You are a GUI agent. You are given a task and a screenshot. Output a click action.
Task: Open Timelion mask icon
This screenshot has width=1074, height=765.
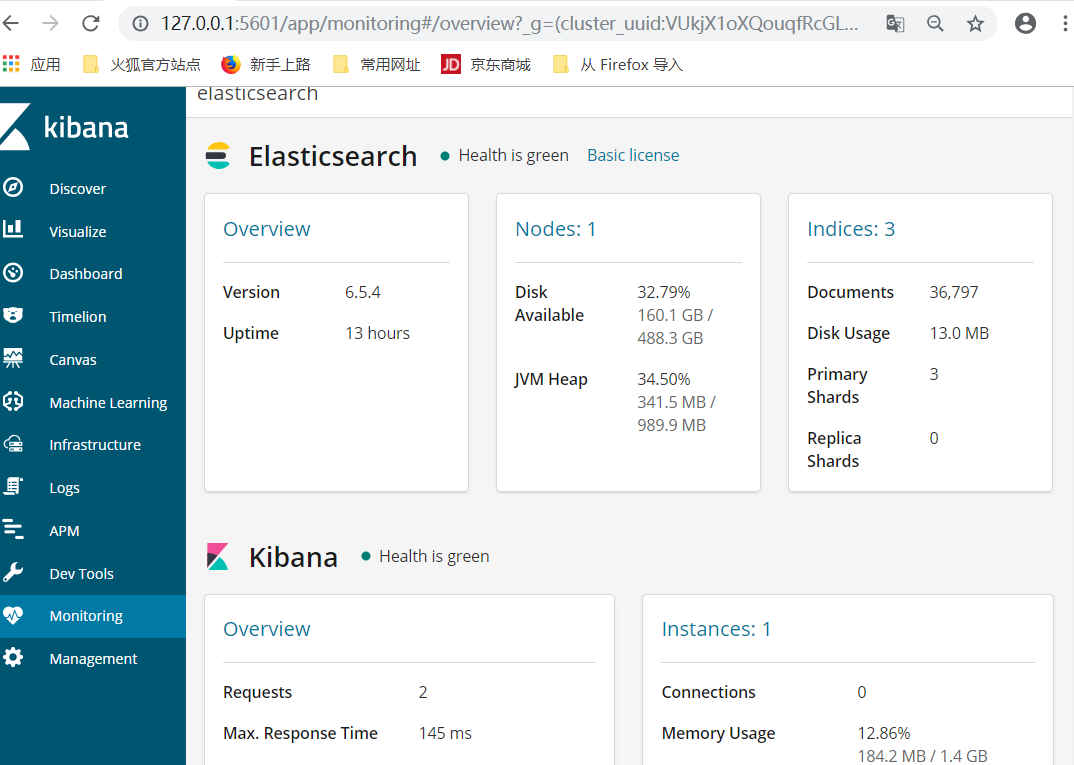coord(13,316)
